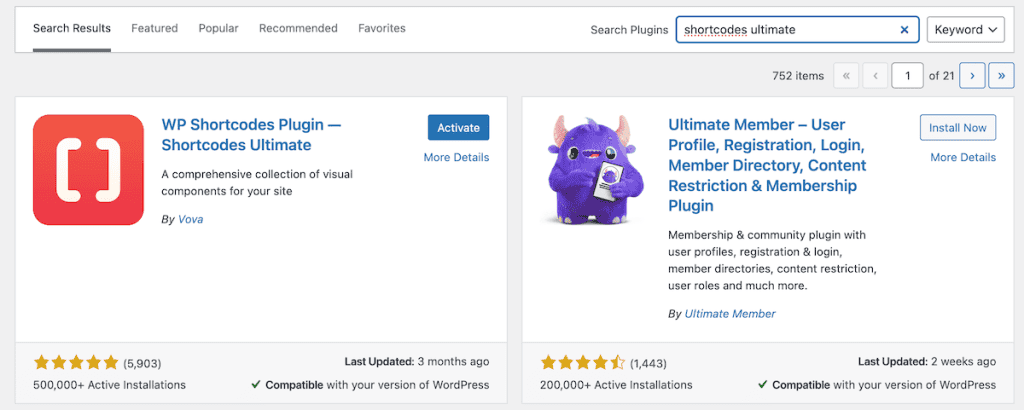Go to the next results page
The width and height of the screenshot is (1024, 410).
point(972,75)
